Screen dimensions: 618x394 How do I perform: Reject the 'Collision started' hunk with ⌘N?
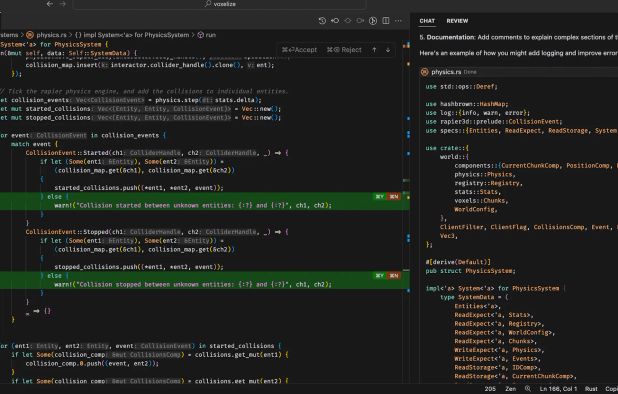[394, 197]
